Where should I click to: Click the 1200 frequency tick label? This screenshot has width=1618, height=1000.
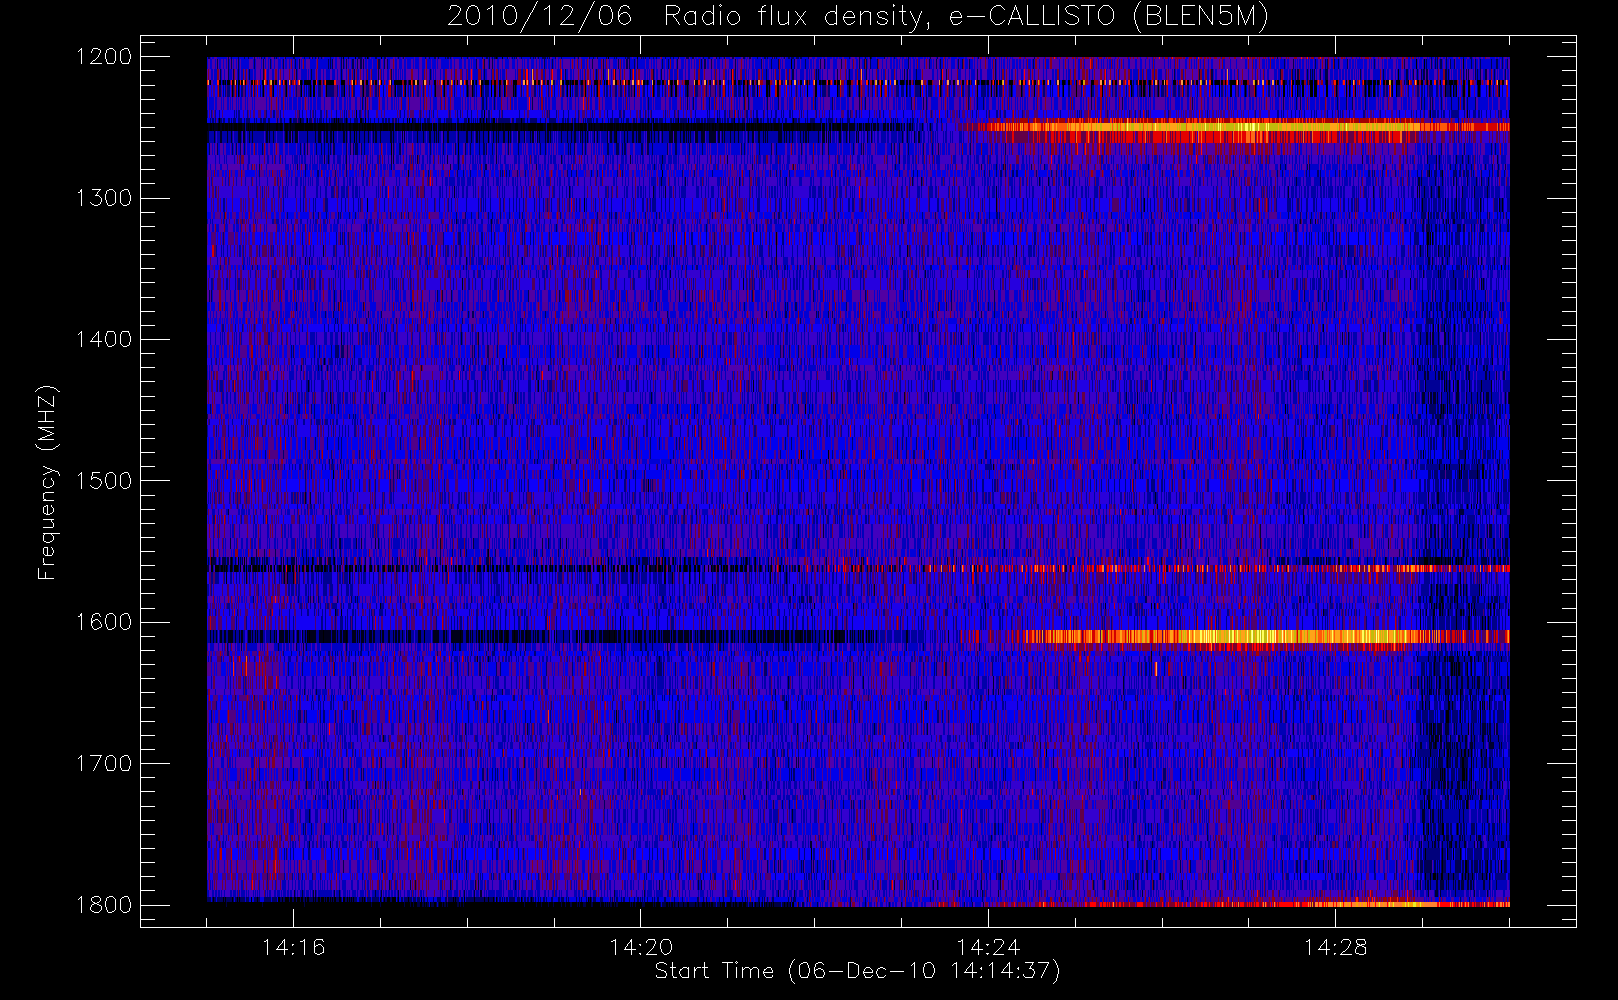104,57
